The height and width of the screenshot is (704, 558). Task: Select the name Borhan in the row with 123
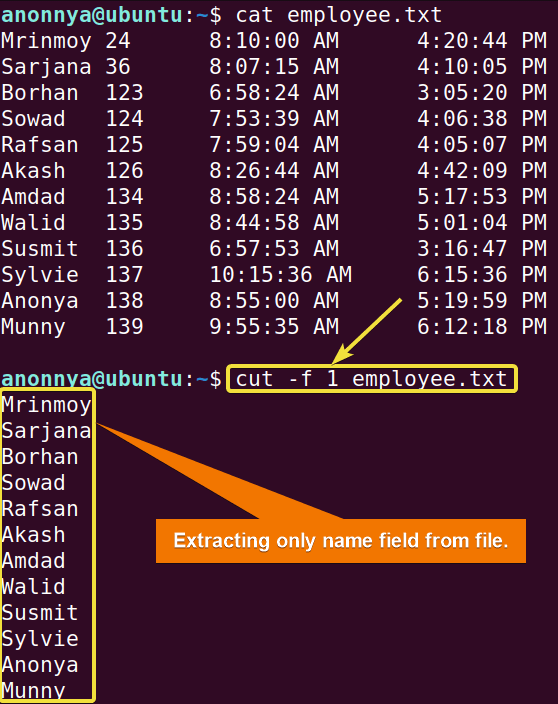(x=40, y=93)
